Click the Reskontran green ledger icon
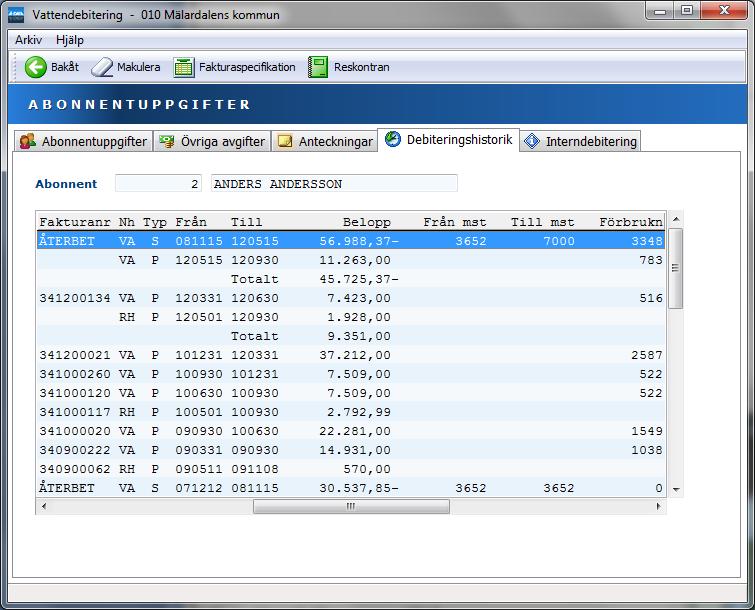 click(318, 67)
